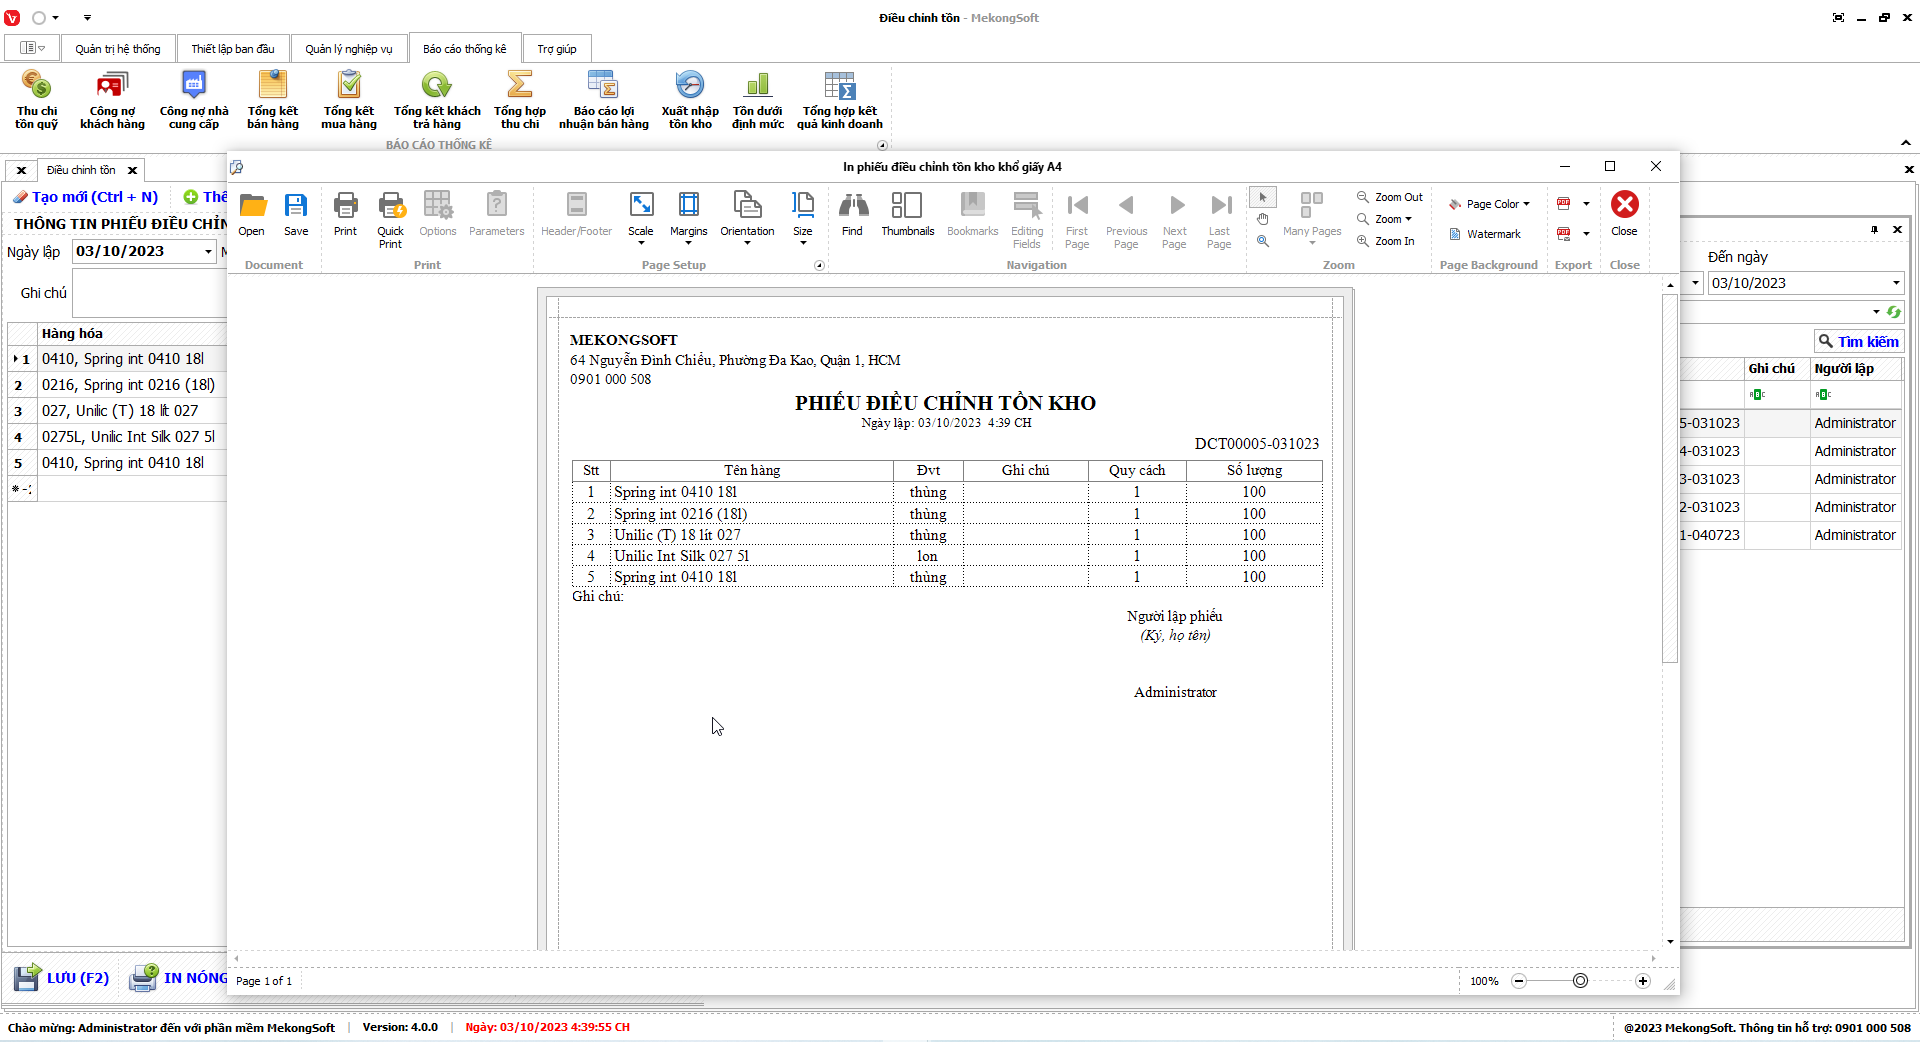Select the pointer mouse mode tool

1263,197
